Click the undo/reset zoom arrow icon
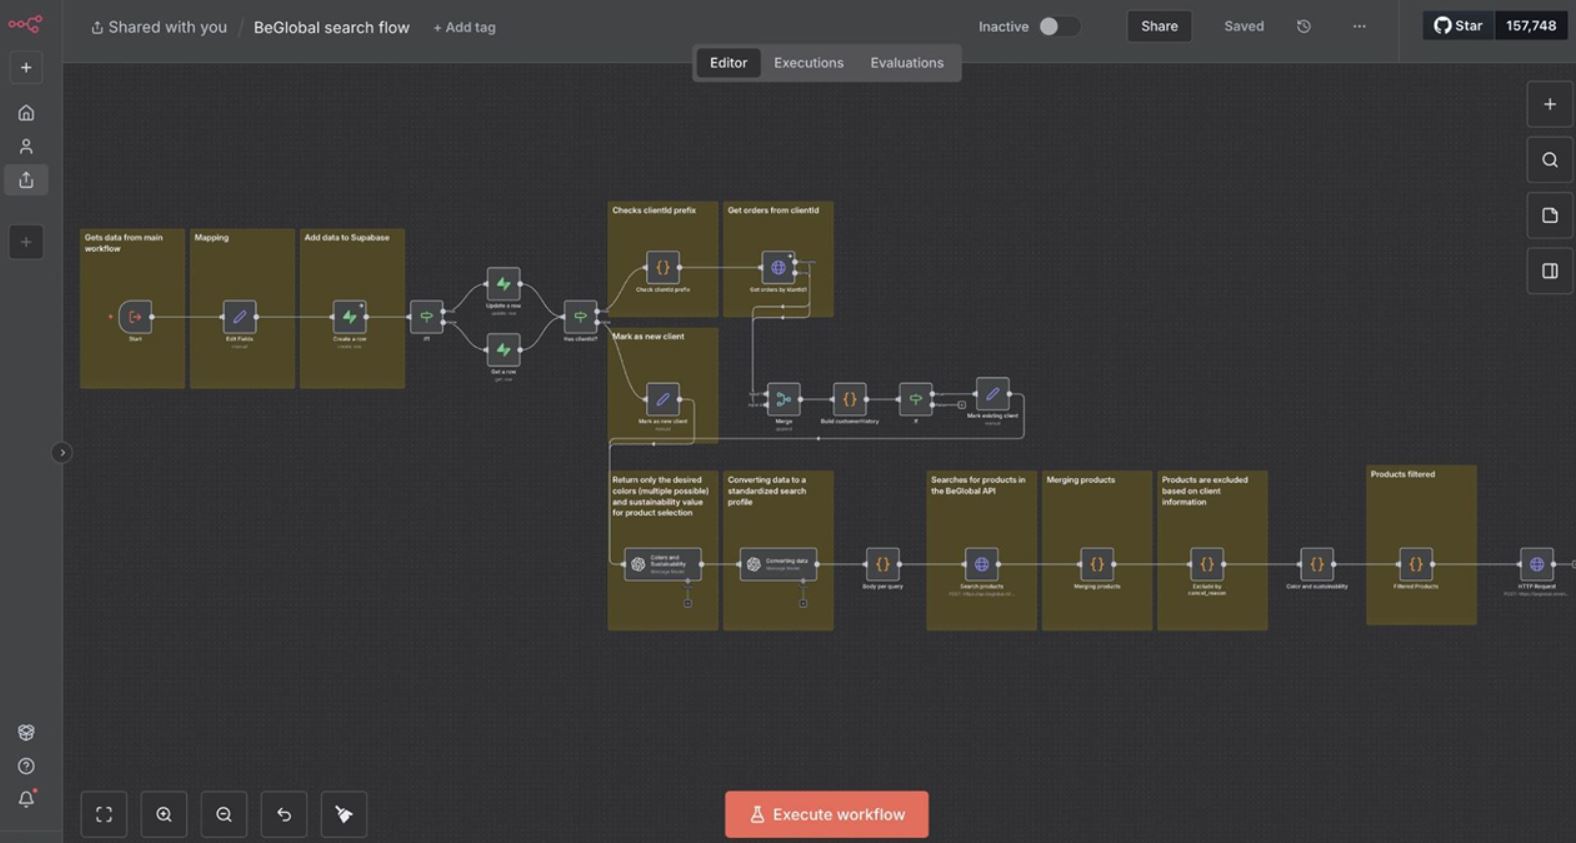 [284, 814]
